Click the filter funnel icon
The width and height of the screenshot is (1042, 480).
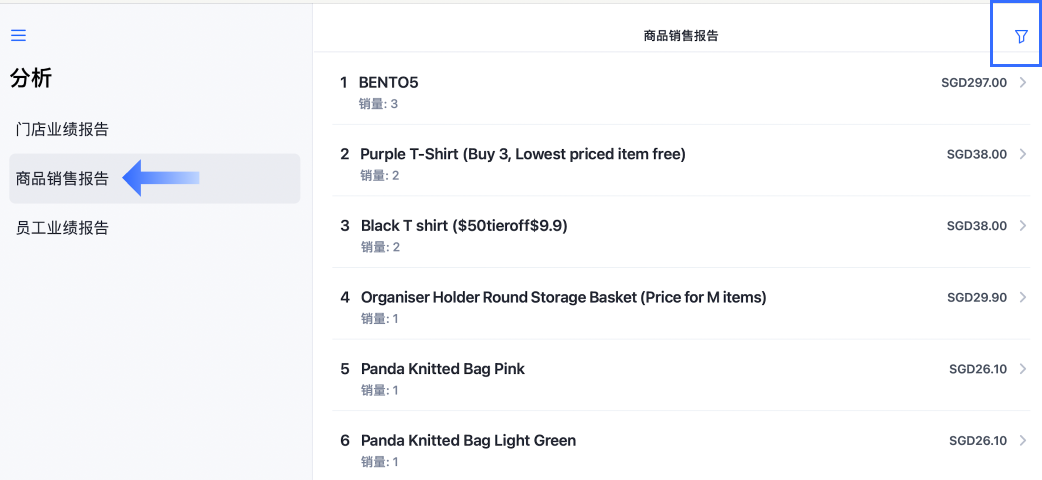click(x=1021, y=37)
